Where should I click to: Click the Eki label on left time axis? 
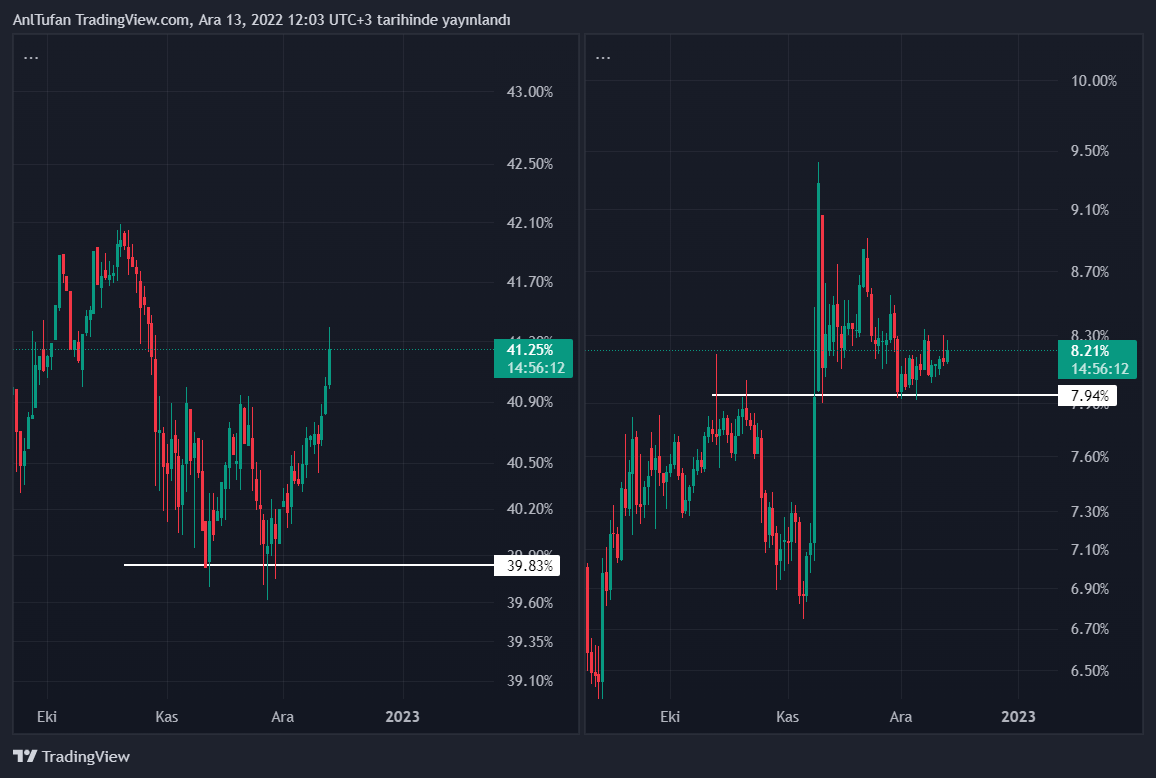[47, 717]
